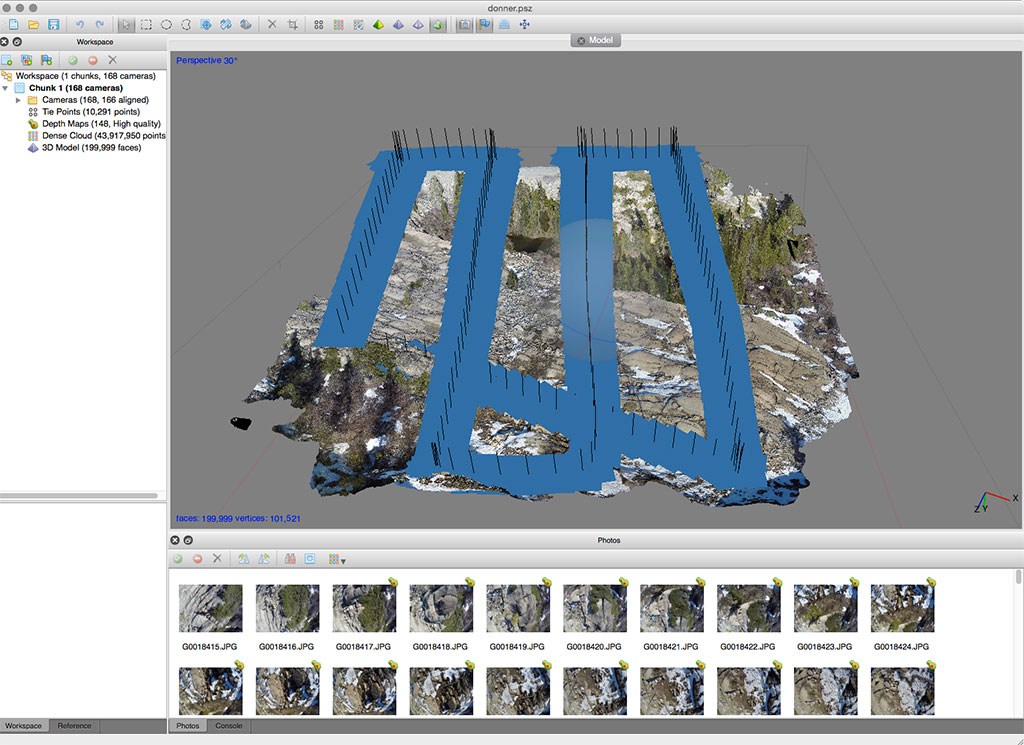Click the Reset View icon in toolbar
Image resolution: width=1024 pixels, height=745 pixels.
point(525,24)
